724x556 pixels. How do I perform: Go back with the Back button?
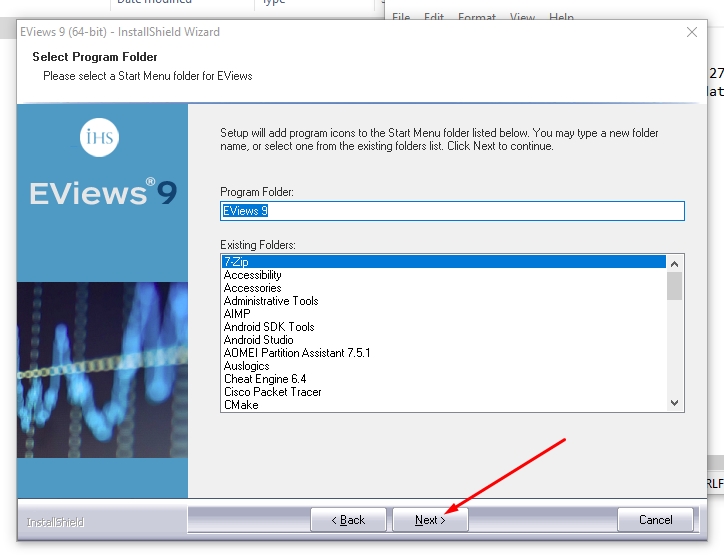coord(348,520)
